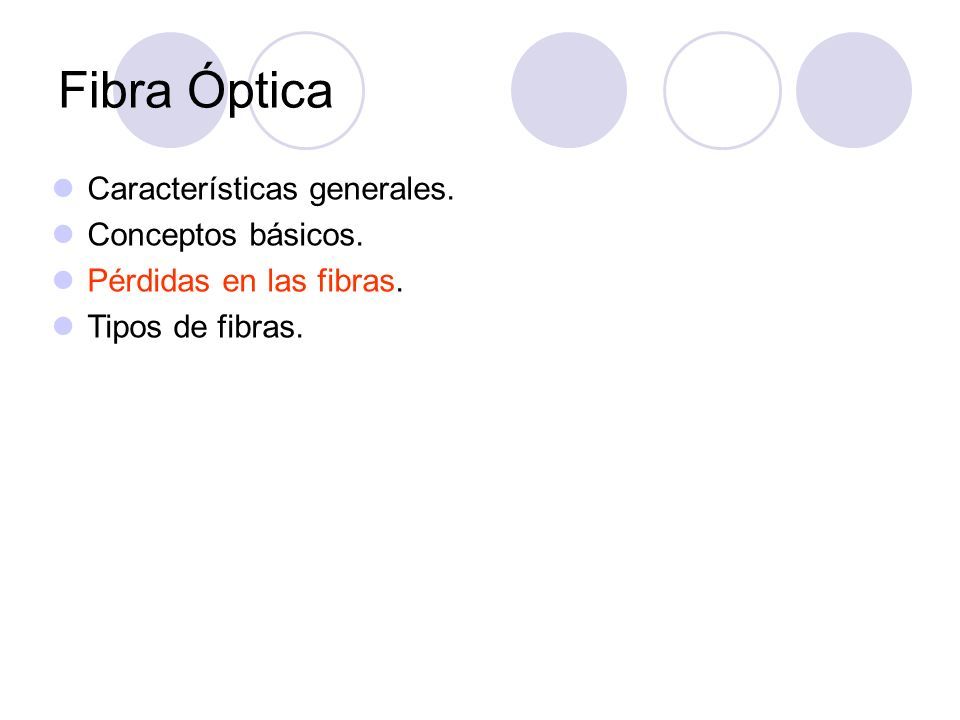This screenshot has height=720, width=960.
Task: Select the "Características generales." line
Action: tap(271, 189)
